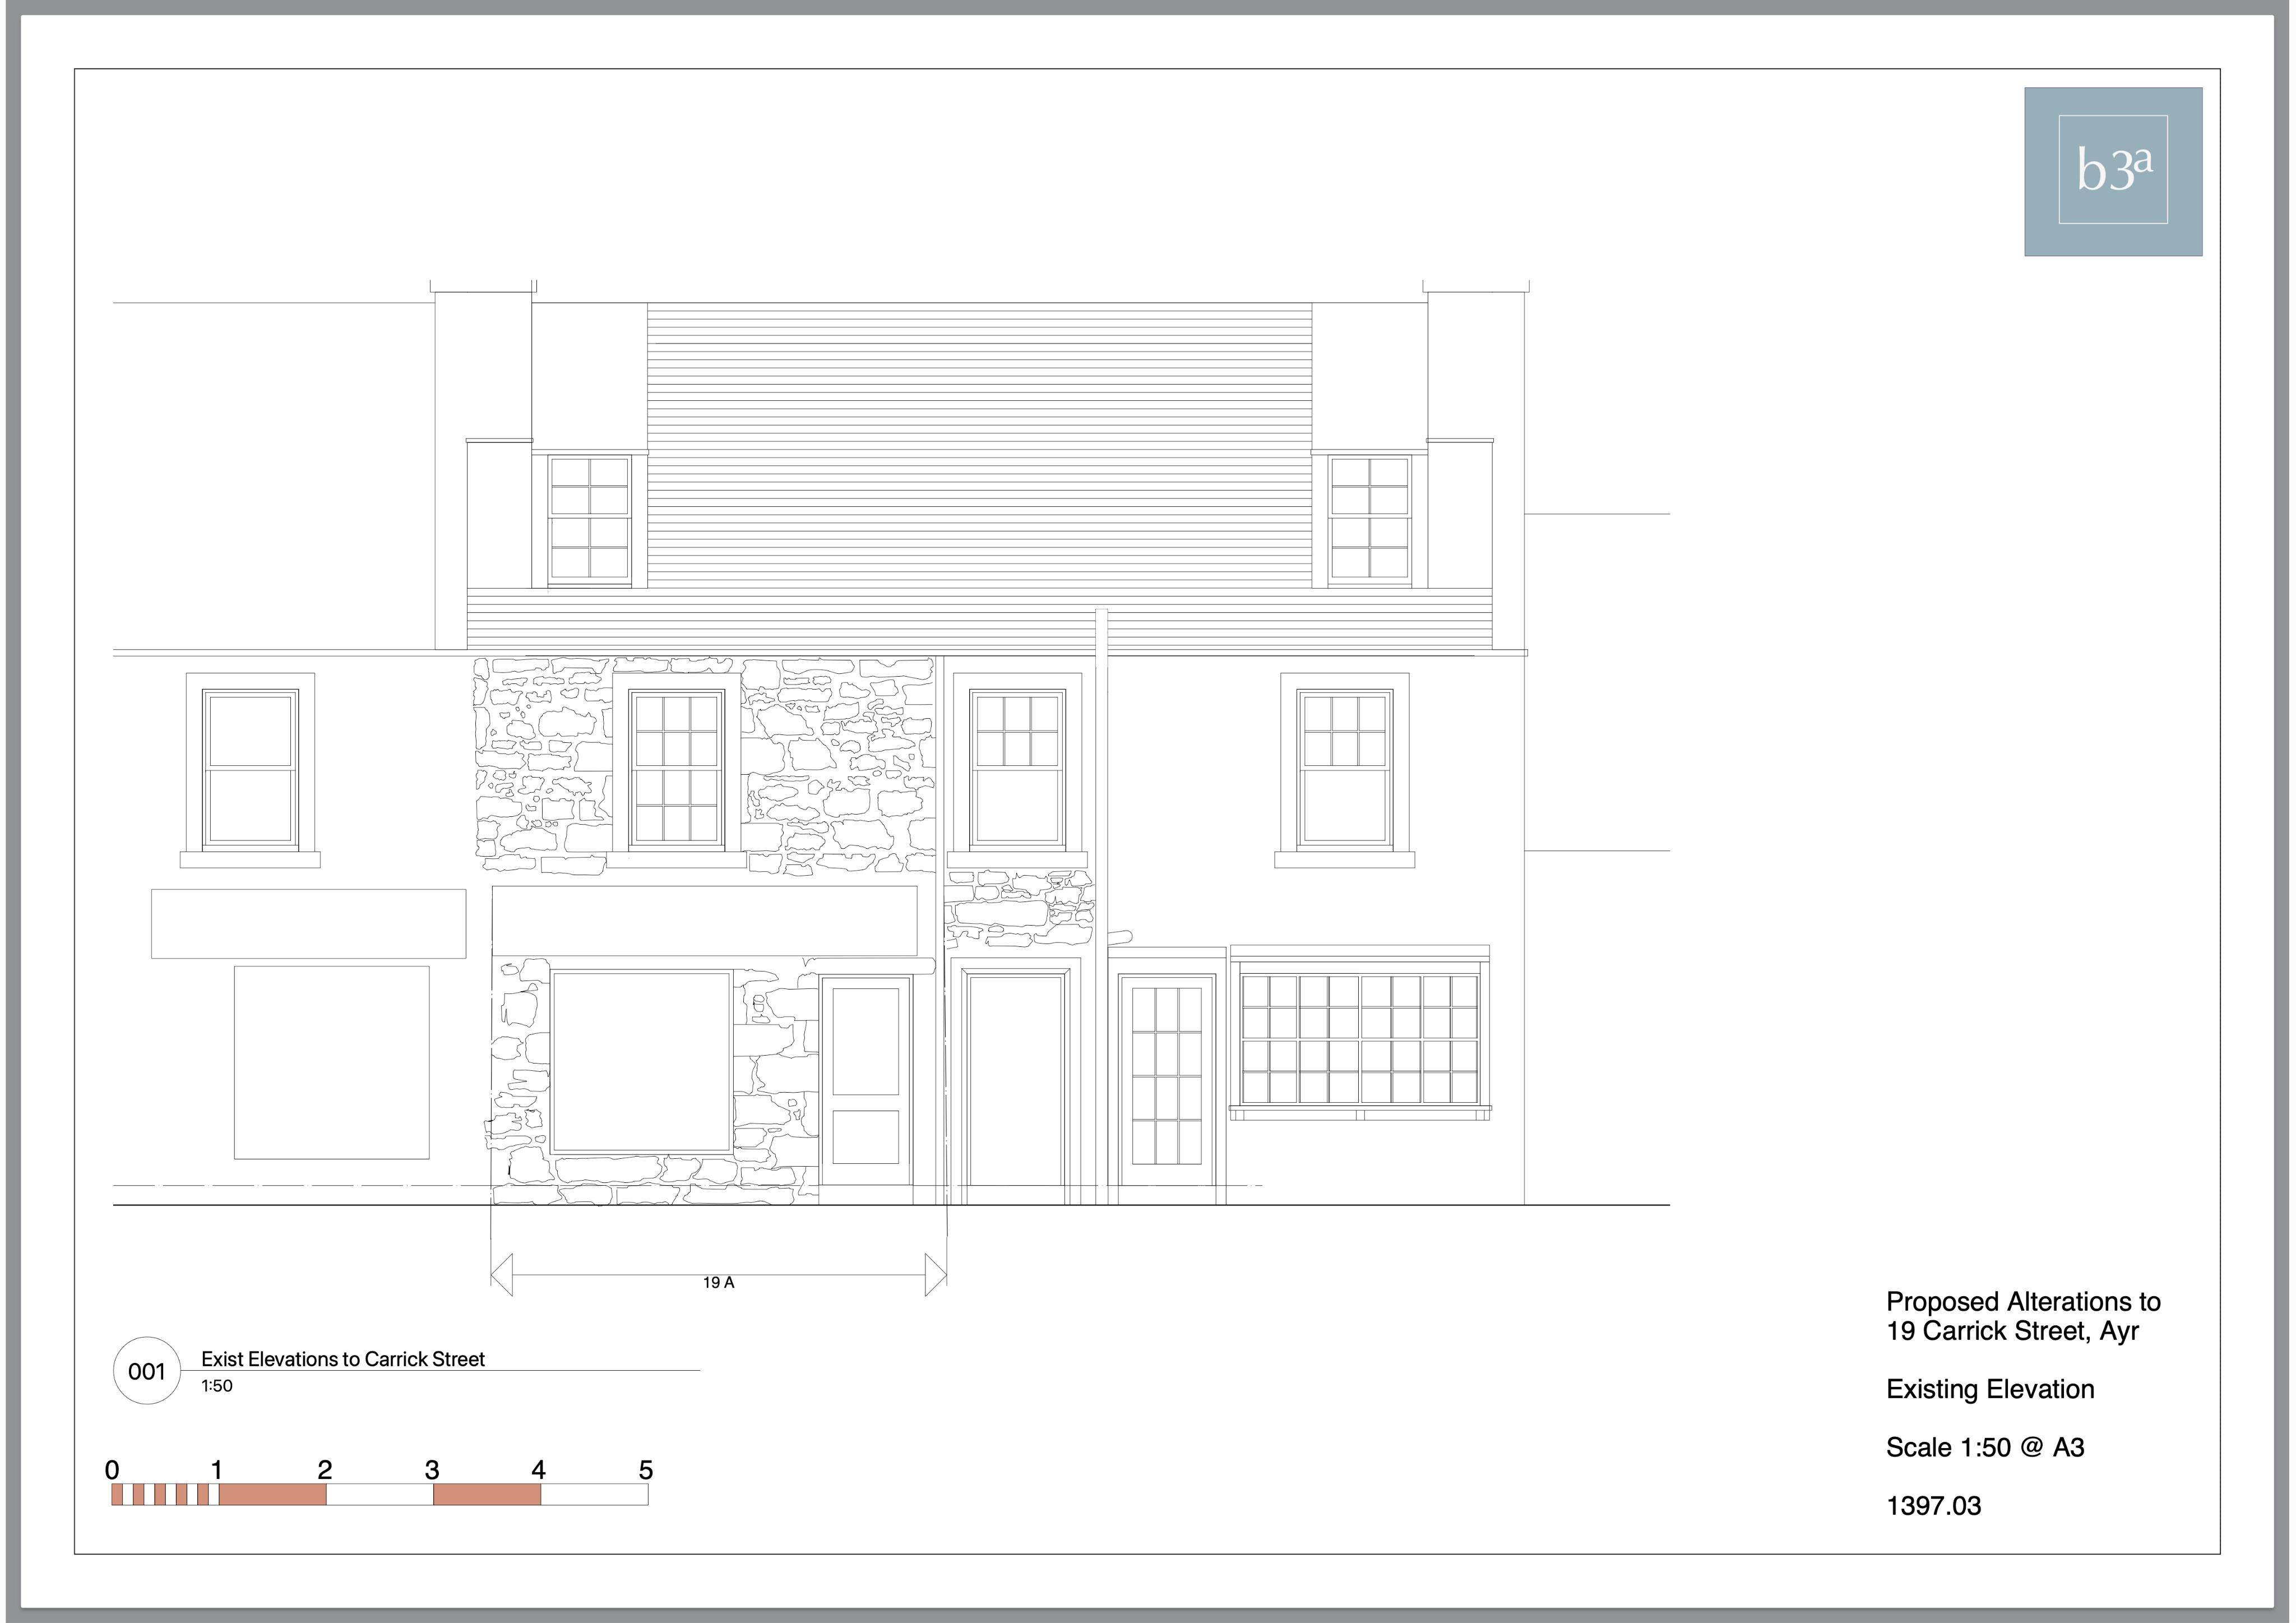Click the scale bar number 0
The height and width of the screenshot is (1623, 2296).
click(112, 1470)
